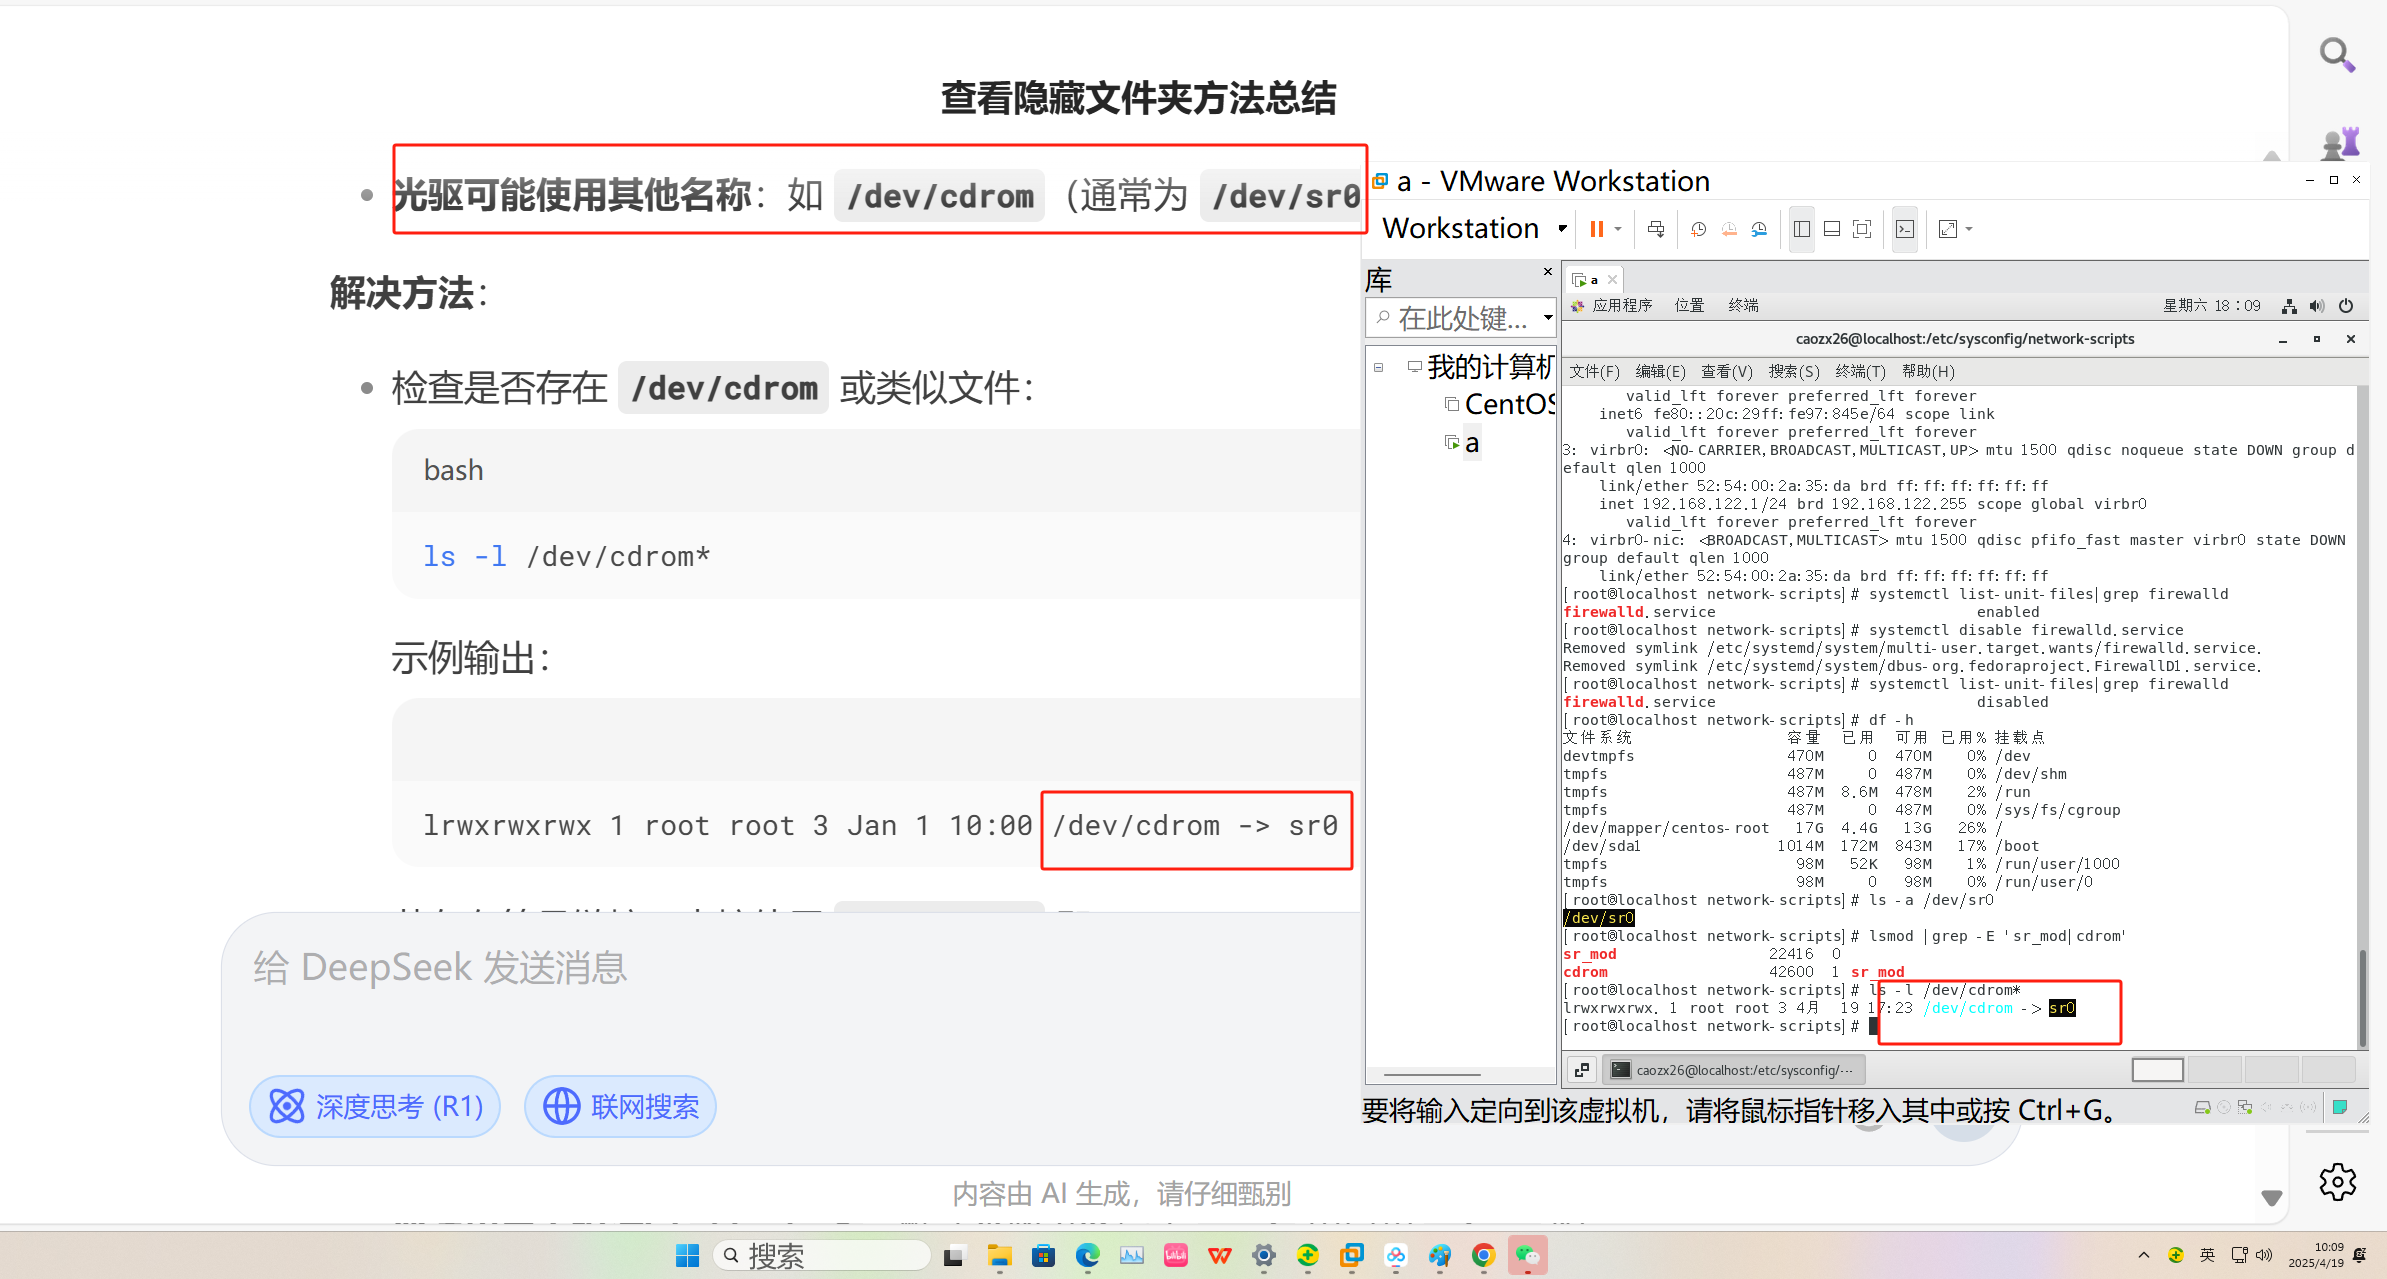Select the CentOS VM in library
This screenshot has width=2387, height=1279.
click(1508, 404)
